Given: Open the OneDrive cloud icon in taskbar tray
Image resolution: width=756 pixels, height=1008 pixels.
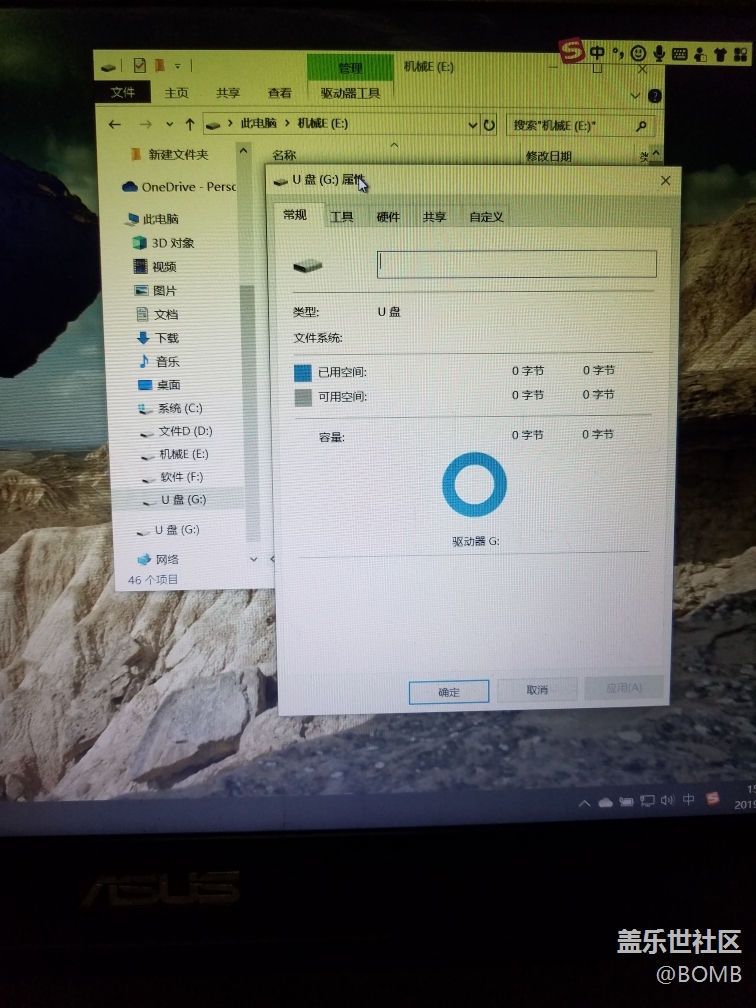Looking at the screenshot, I should pos(605,802).
